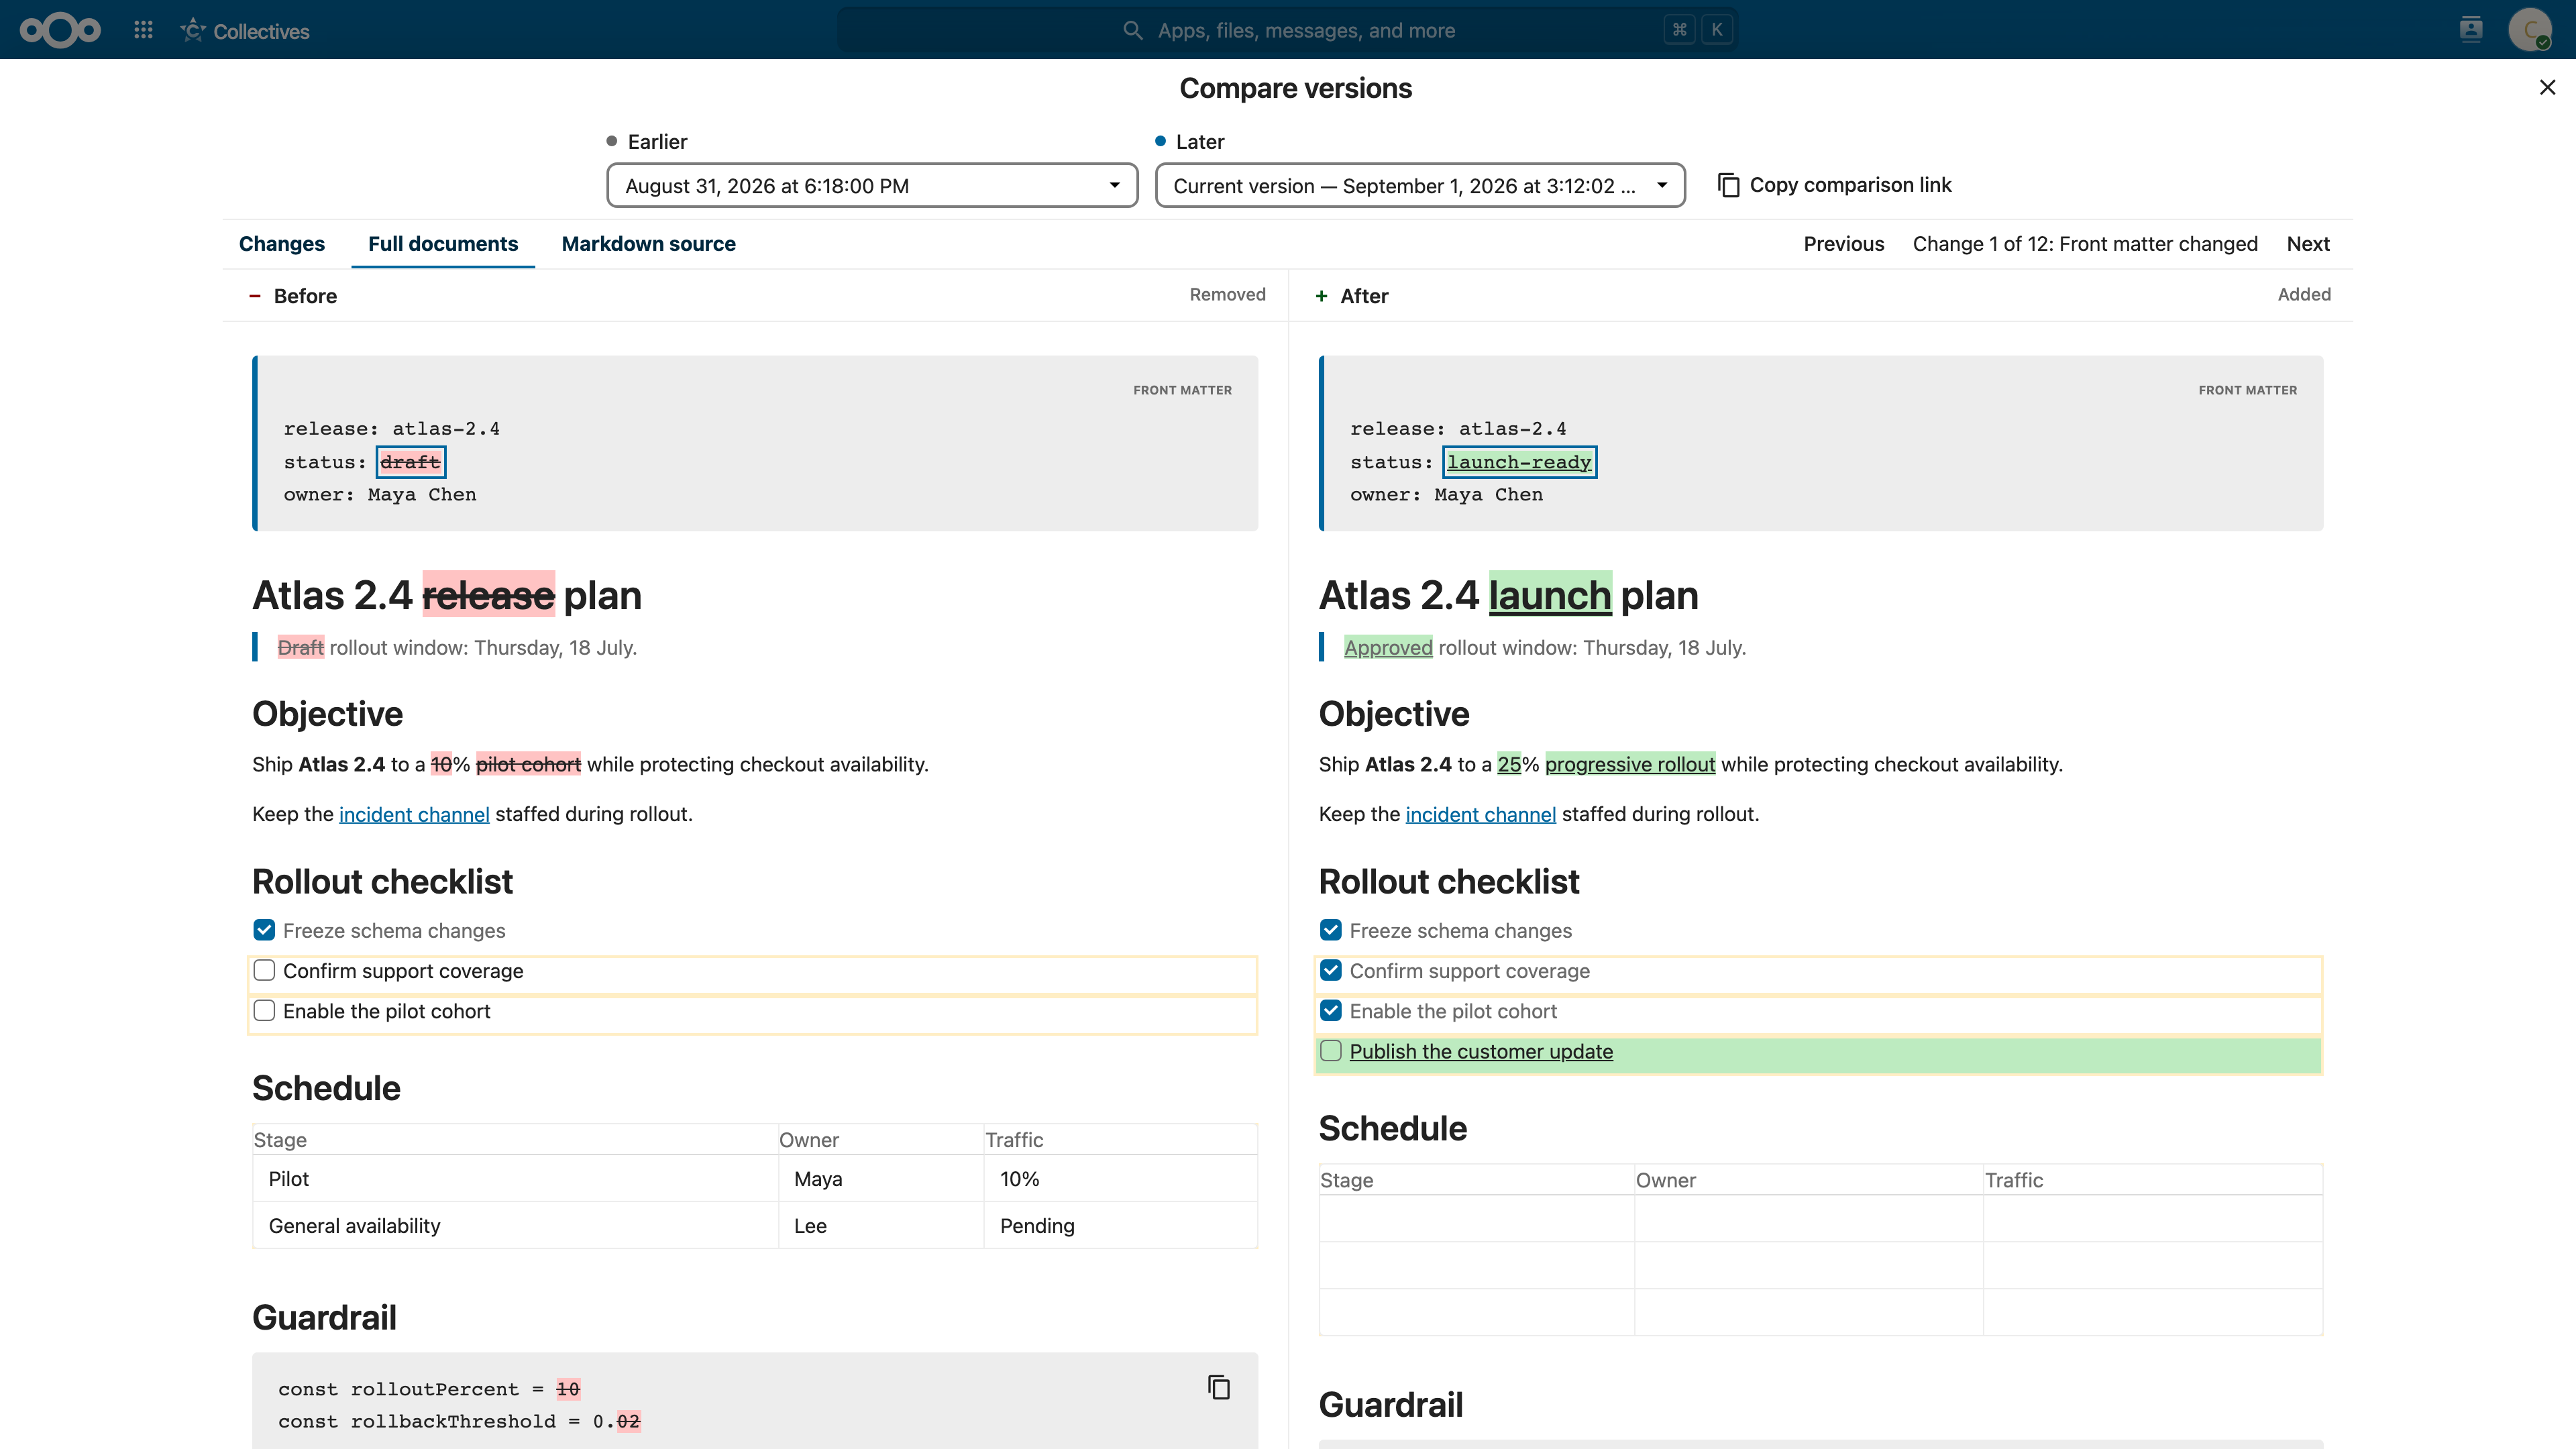
Task: Go to the Previous change
Action: [1843, 244]
